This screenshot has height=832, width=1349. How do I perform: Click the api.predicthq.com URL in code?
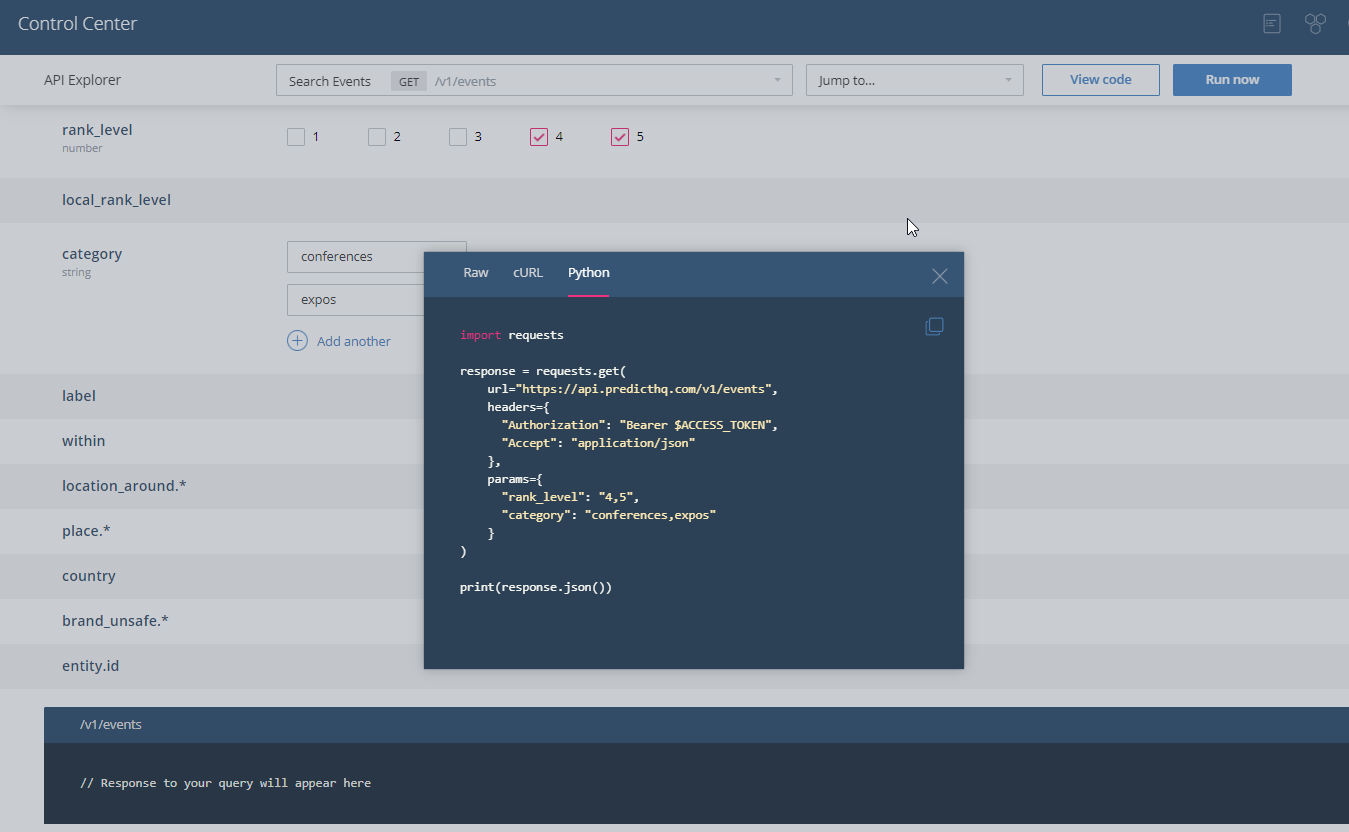pos(646,389)
